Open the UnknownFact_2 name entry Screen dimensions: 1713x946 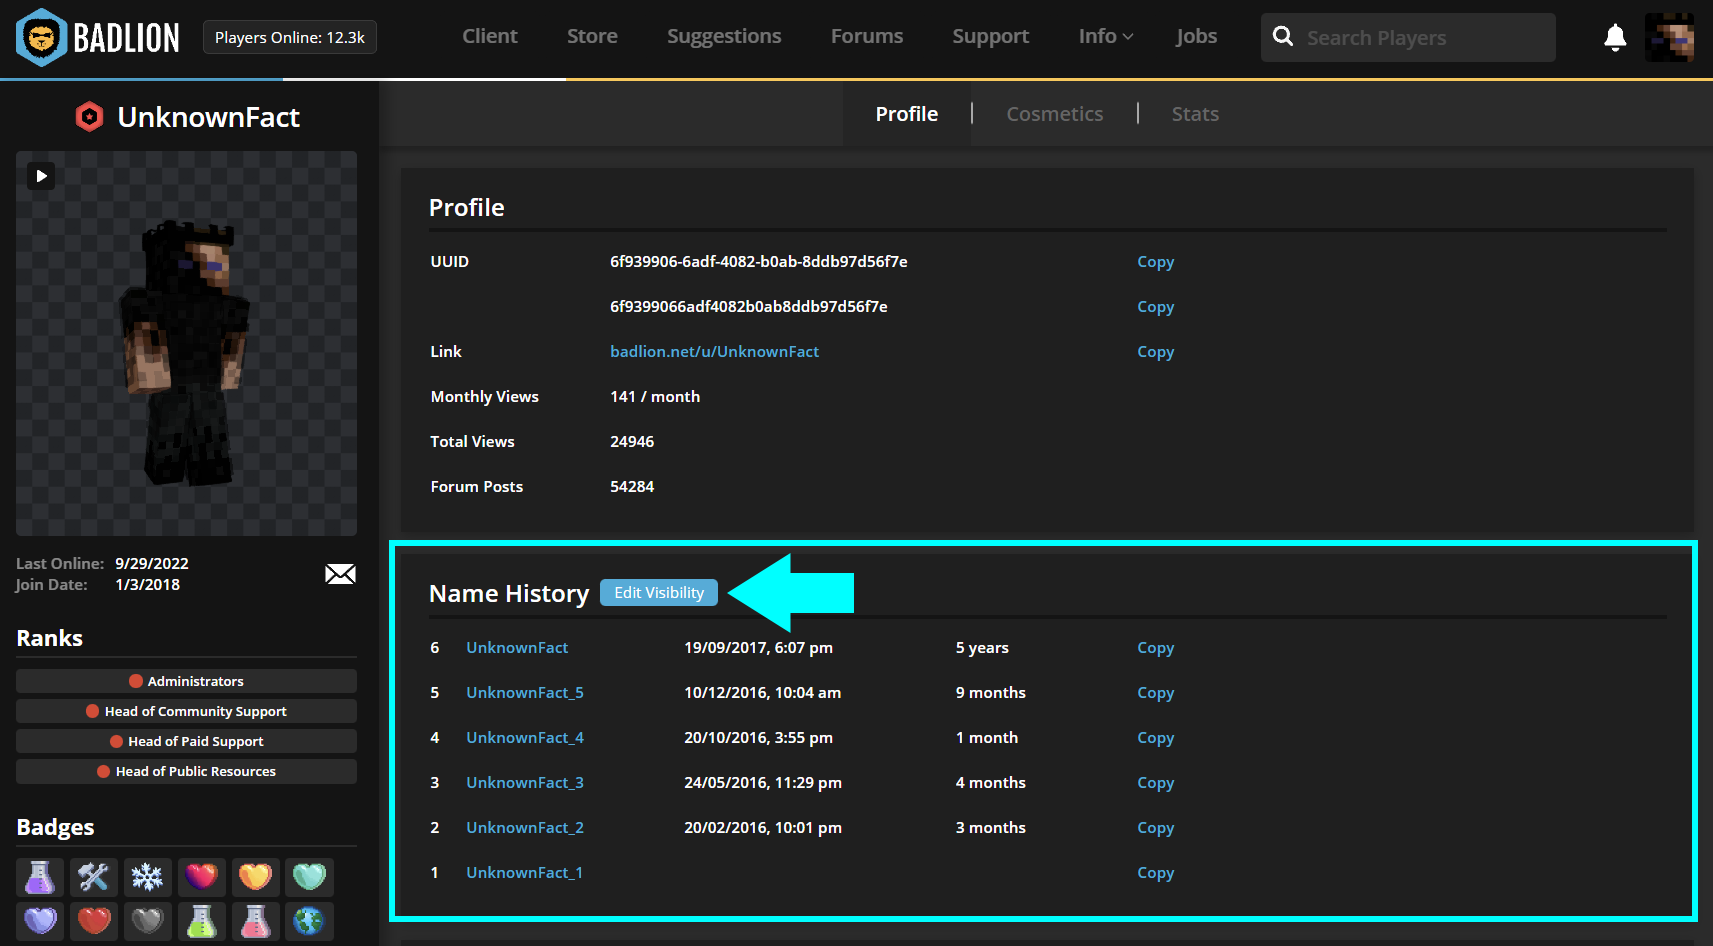(525, 827)
